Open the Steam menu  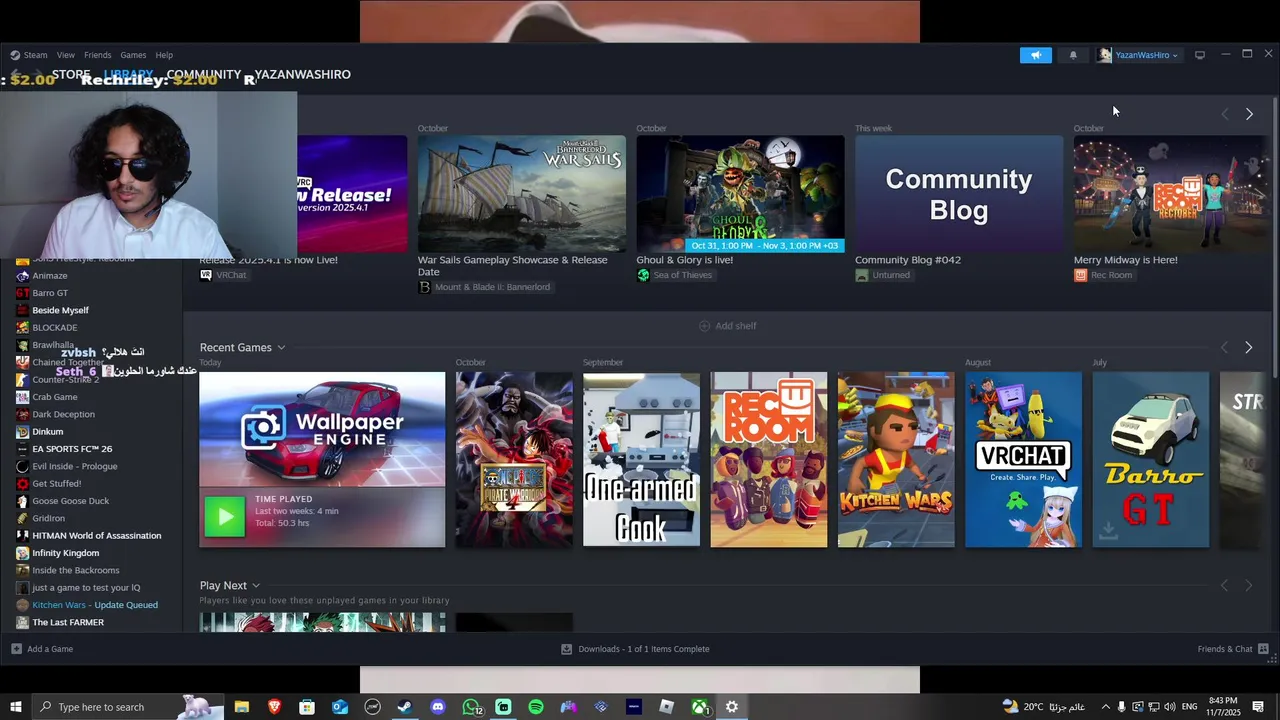[x=29, y=55]
